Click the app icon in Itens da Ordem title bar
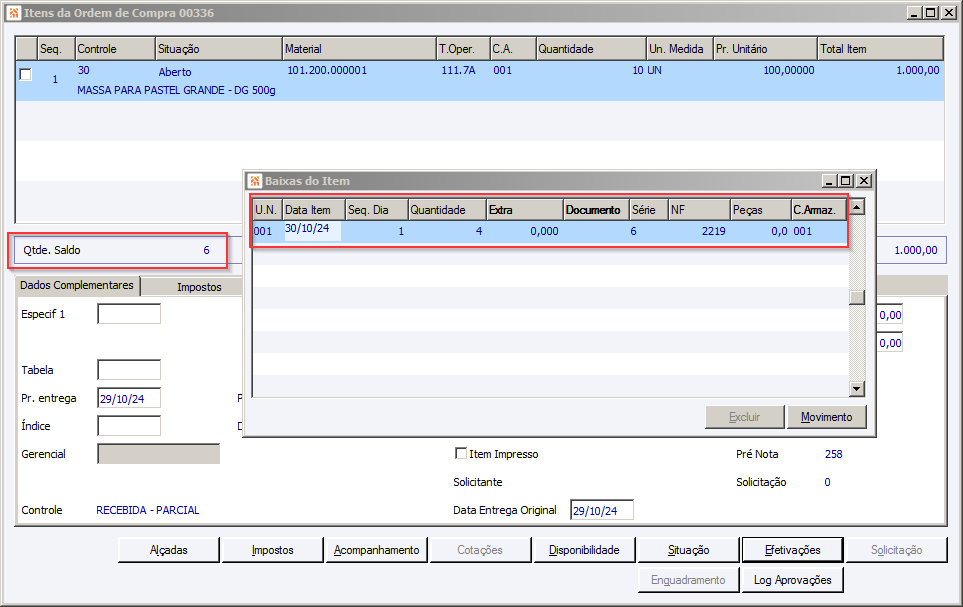The image size is (963, 607). point(14,13)
